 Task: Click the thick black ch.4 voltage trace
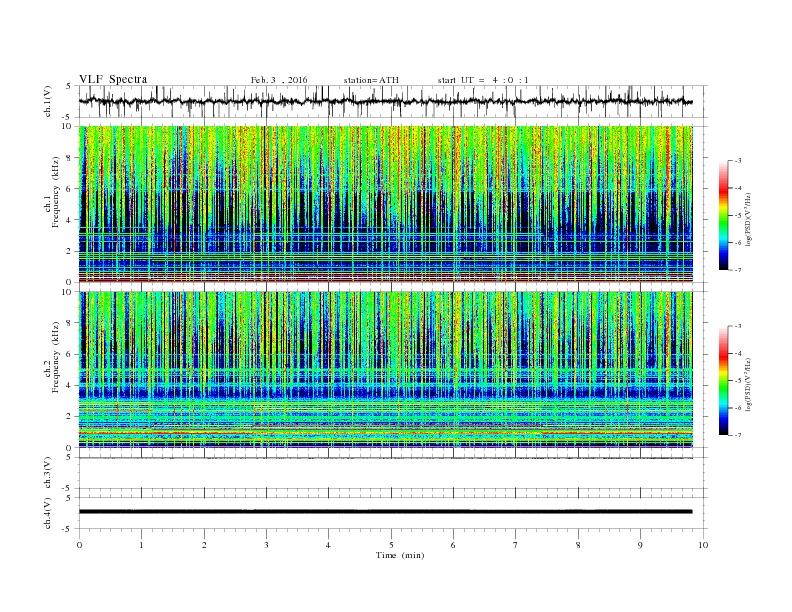click(x=386, y=512)
